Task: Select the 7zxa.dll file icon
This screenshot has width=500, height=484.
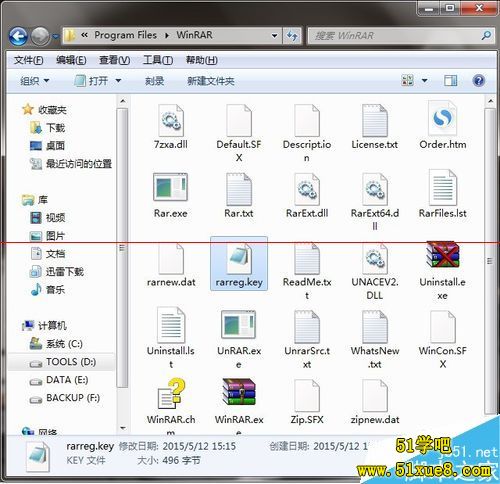Action: (x=171, y=120)
